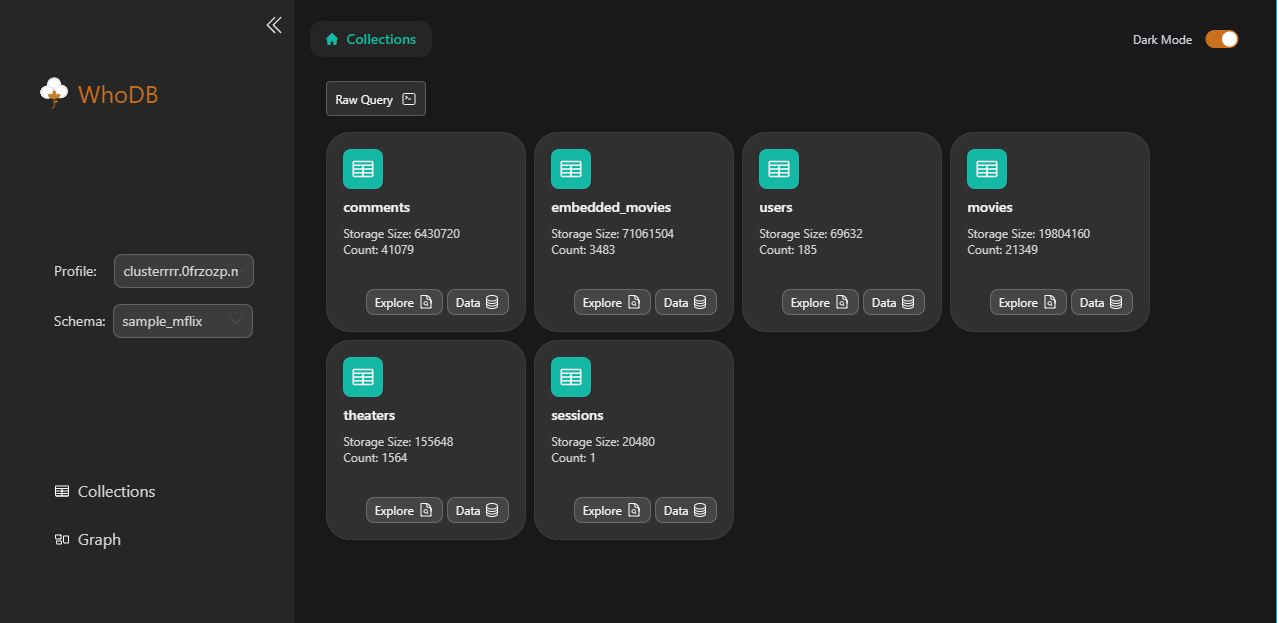The image size is (1277, 623).
Task: Click the table icon on the theaters card
Action: [x=362, y=376]
